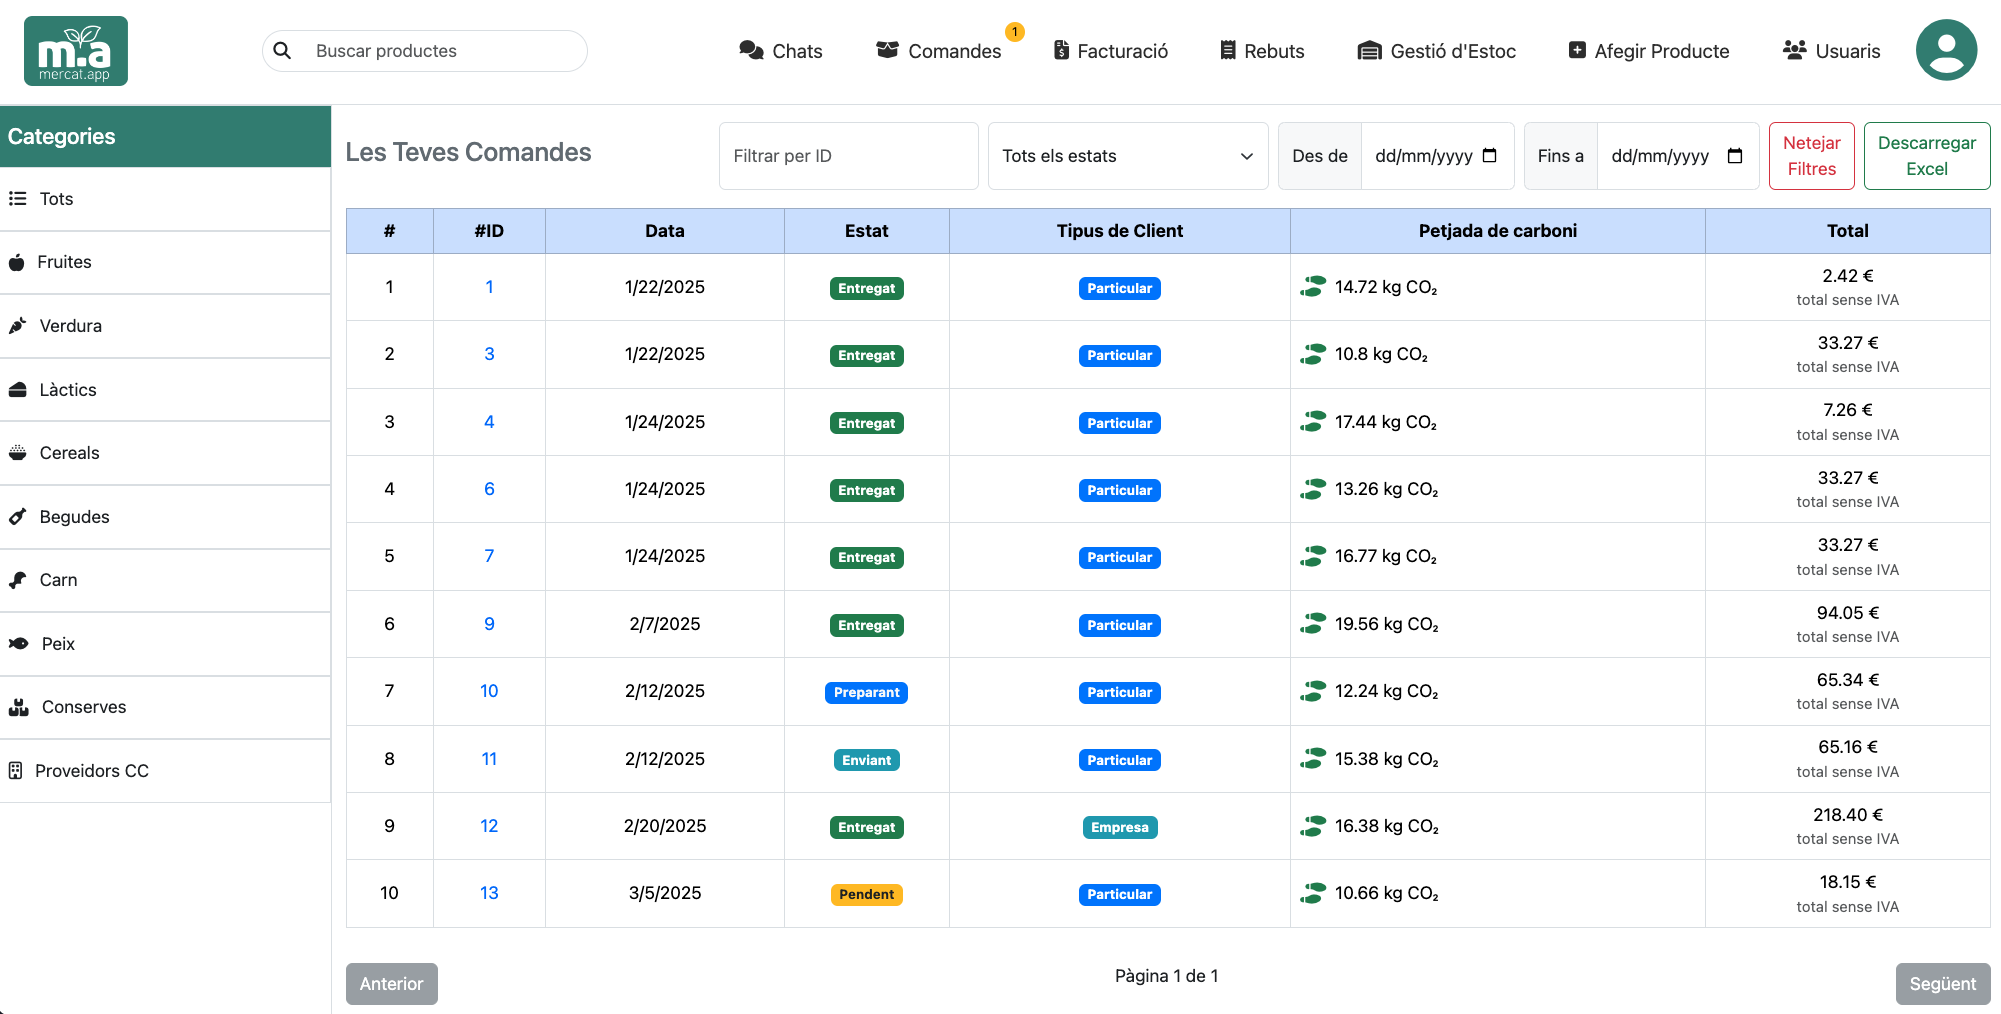This screenshot has width=2001, height=1014.
Task: Open Rebuts from the top bar
Action: click(1260, 50)
